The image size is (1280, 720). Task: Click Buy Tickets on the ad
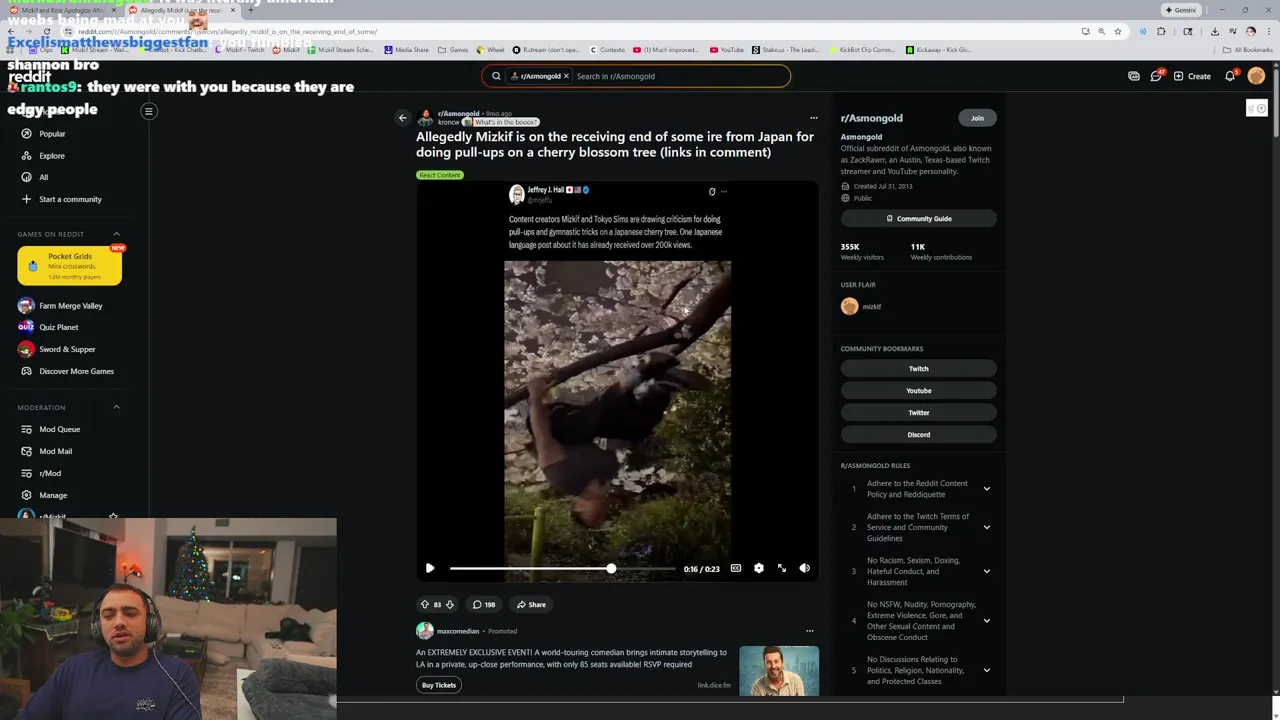[x=439, y=685]
